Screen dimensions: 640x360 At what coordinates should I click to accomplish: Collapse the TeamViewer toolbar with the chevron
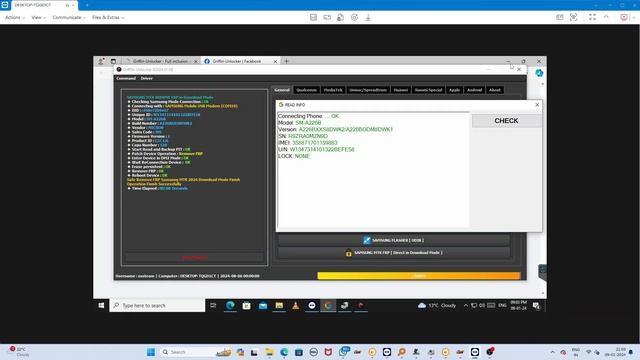(606, 17)
